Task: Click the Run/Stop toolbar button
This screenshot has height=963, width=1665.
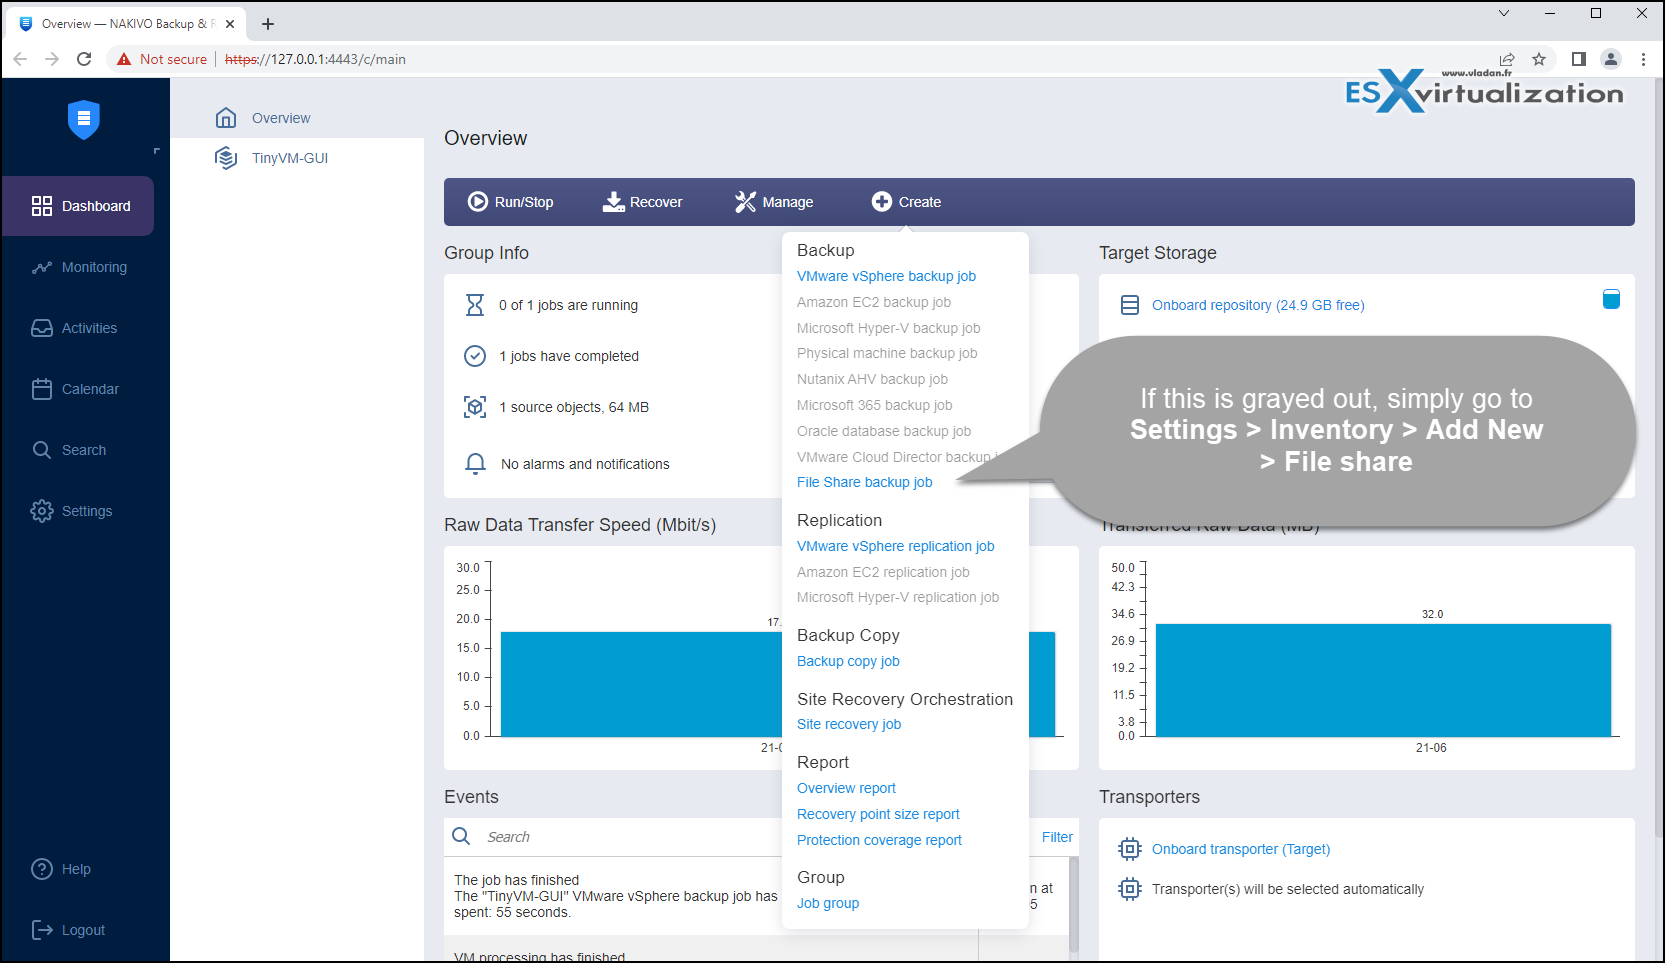Action: click(x=511, y=202)
